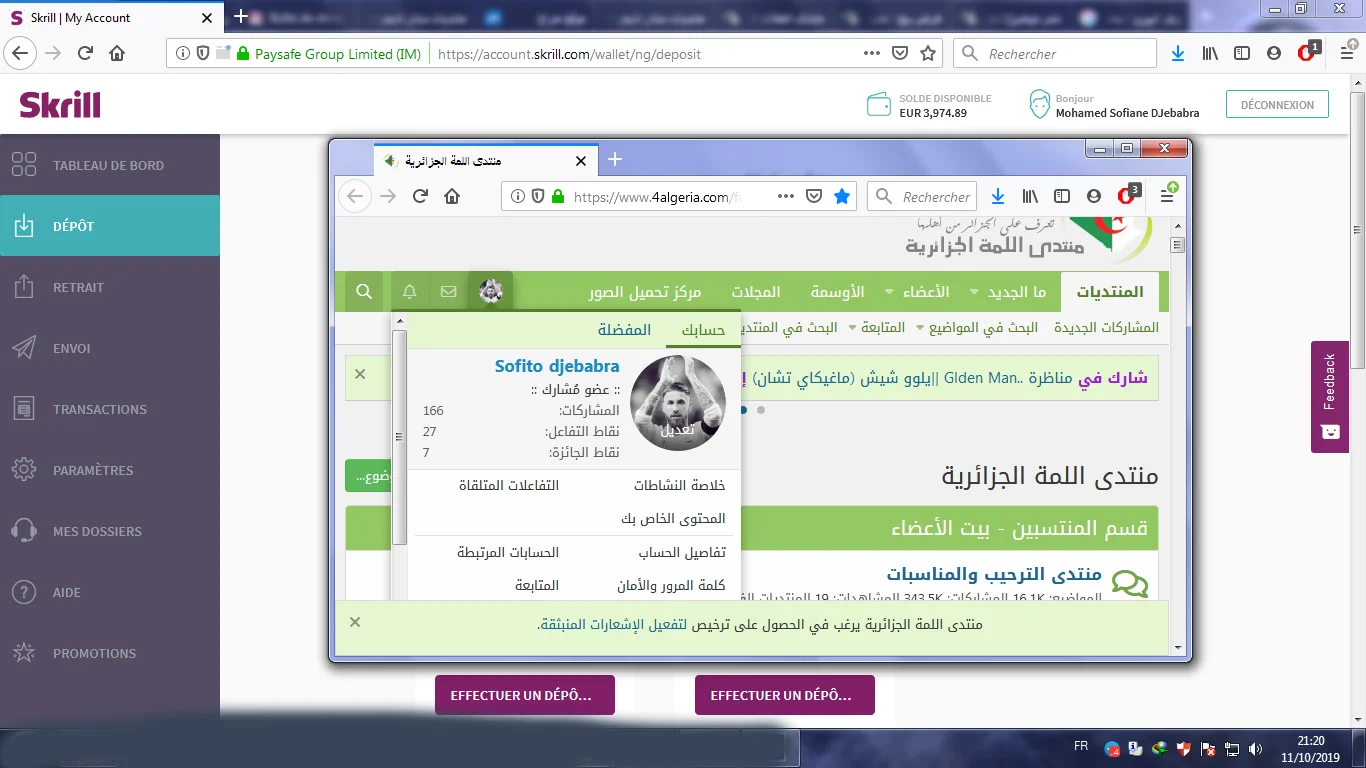Viewport: 1366px width, 768px height.
Task: Dismiss the push notification permission banner
Action: click(355, 622)
